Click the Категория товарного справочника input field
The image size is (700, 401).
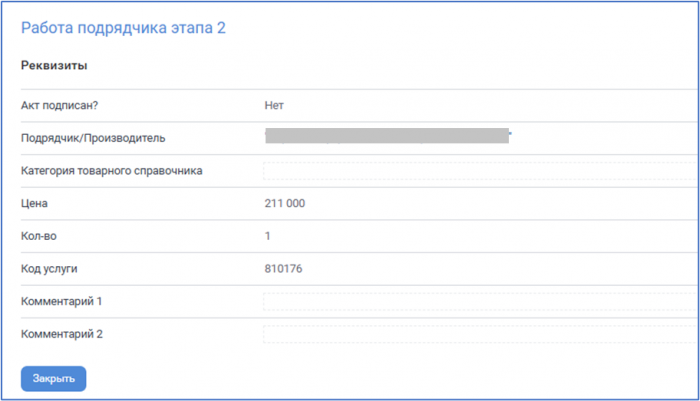480,171
